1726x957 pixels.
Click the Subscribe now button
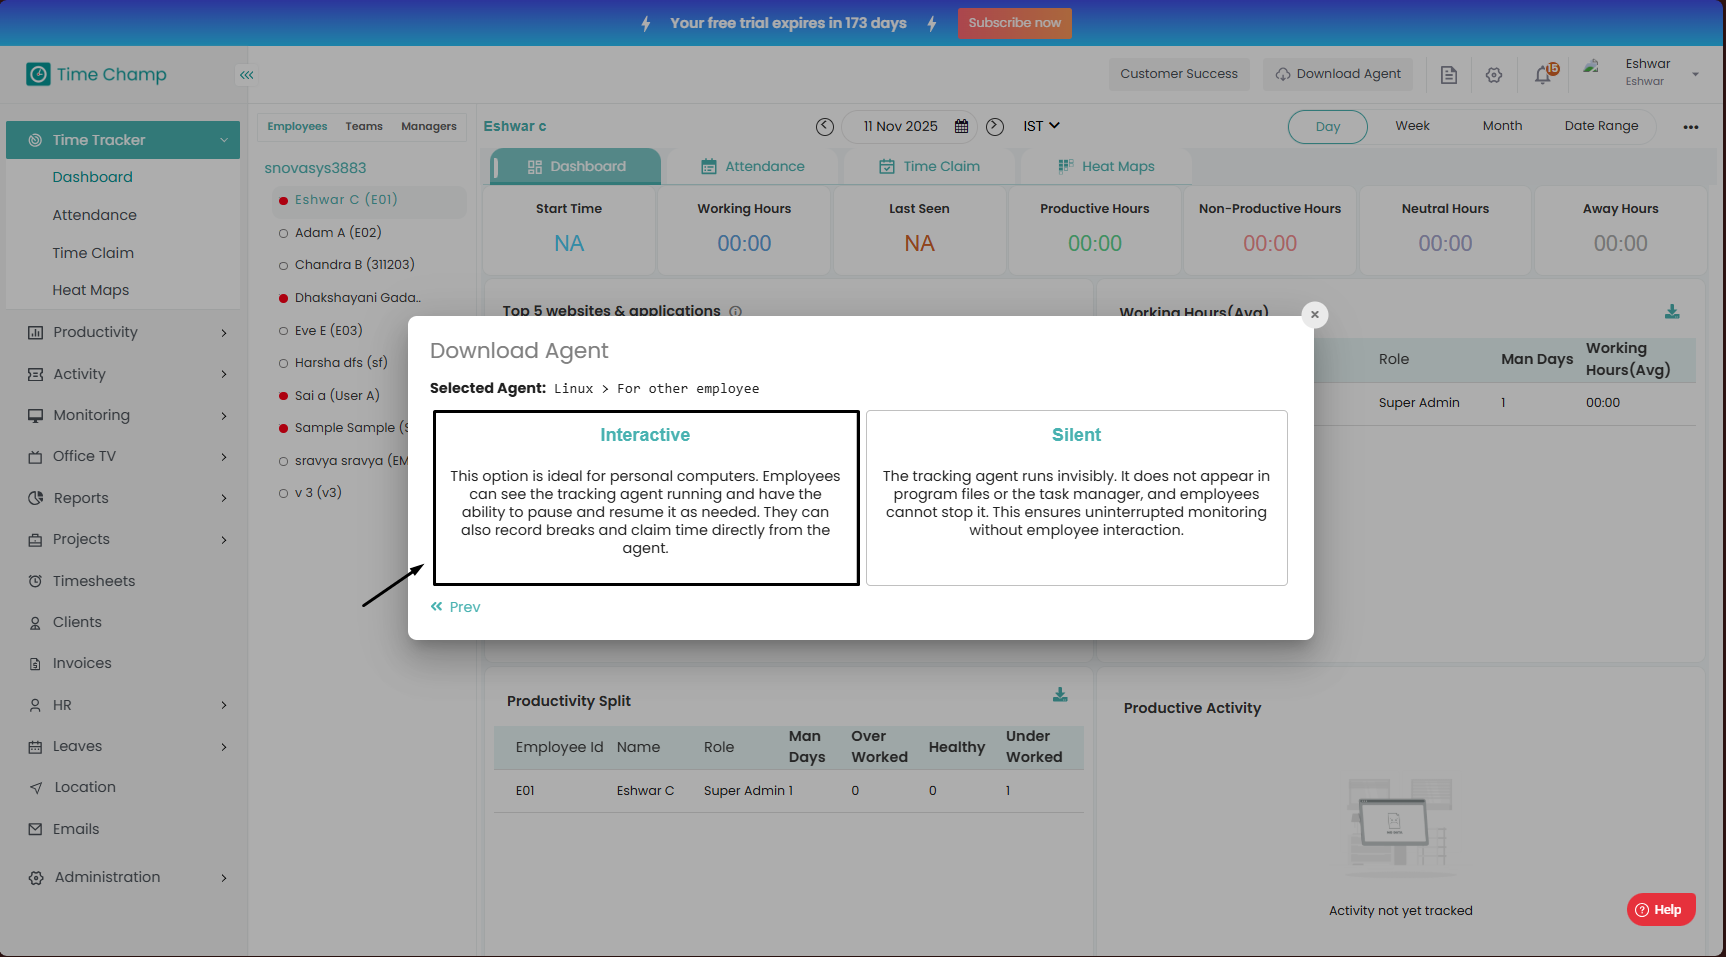1014,23
